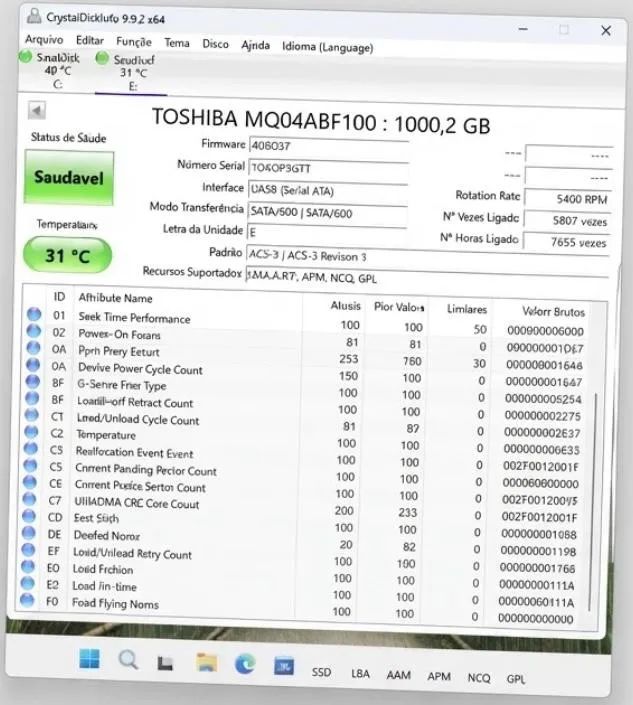Viewport: 633px width, 705px height.
Task: Click blue status circle of Temperature row
Action: click(31, 432)
